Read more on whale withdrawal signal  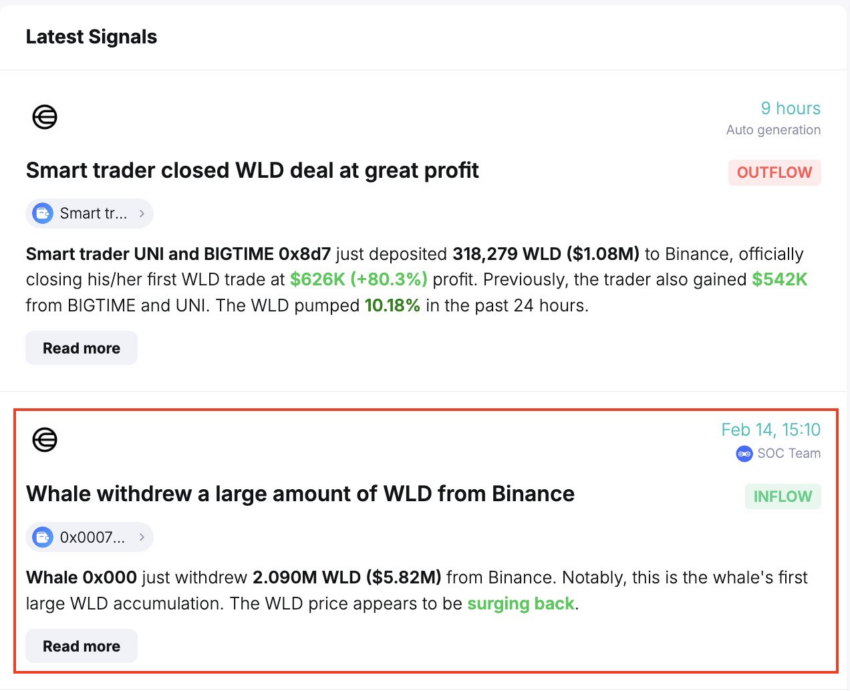pyautogui.click(x=81, y=646)
